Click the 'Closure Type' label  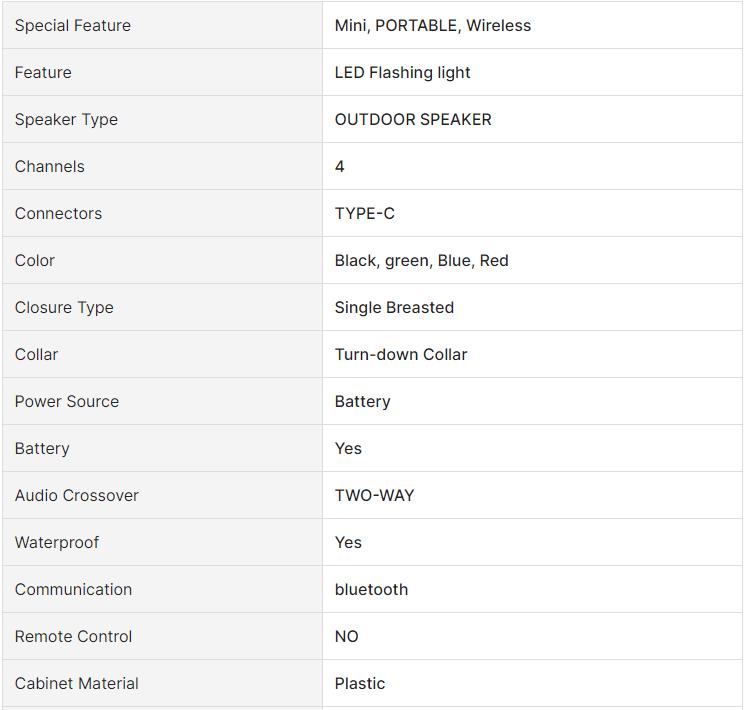tap(64, 307)
